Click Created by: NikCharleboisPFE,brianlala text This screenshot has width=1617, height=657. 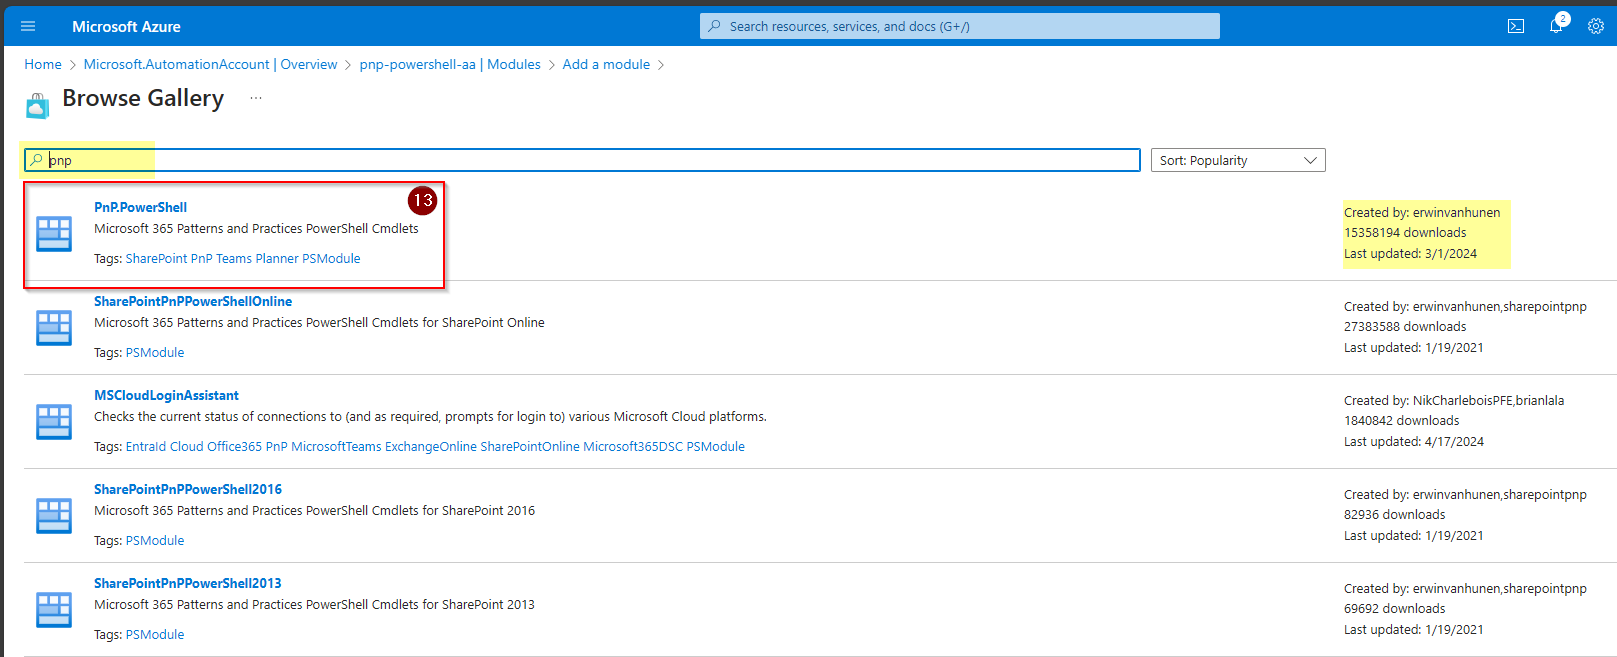[x=1454, y=400]
